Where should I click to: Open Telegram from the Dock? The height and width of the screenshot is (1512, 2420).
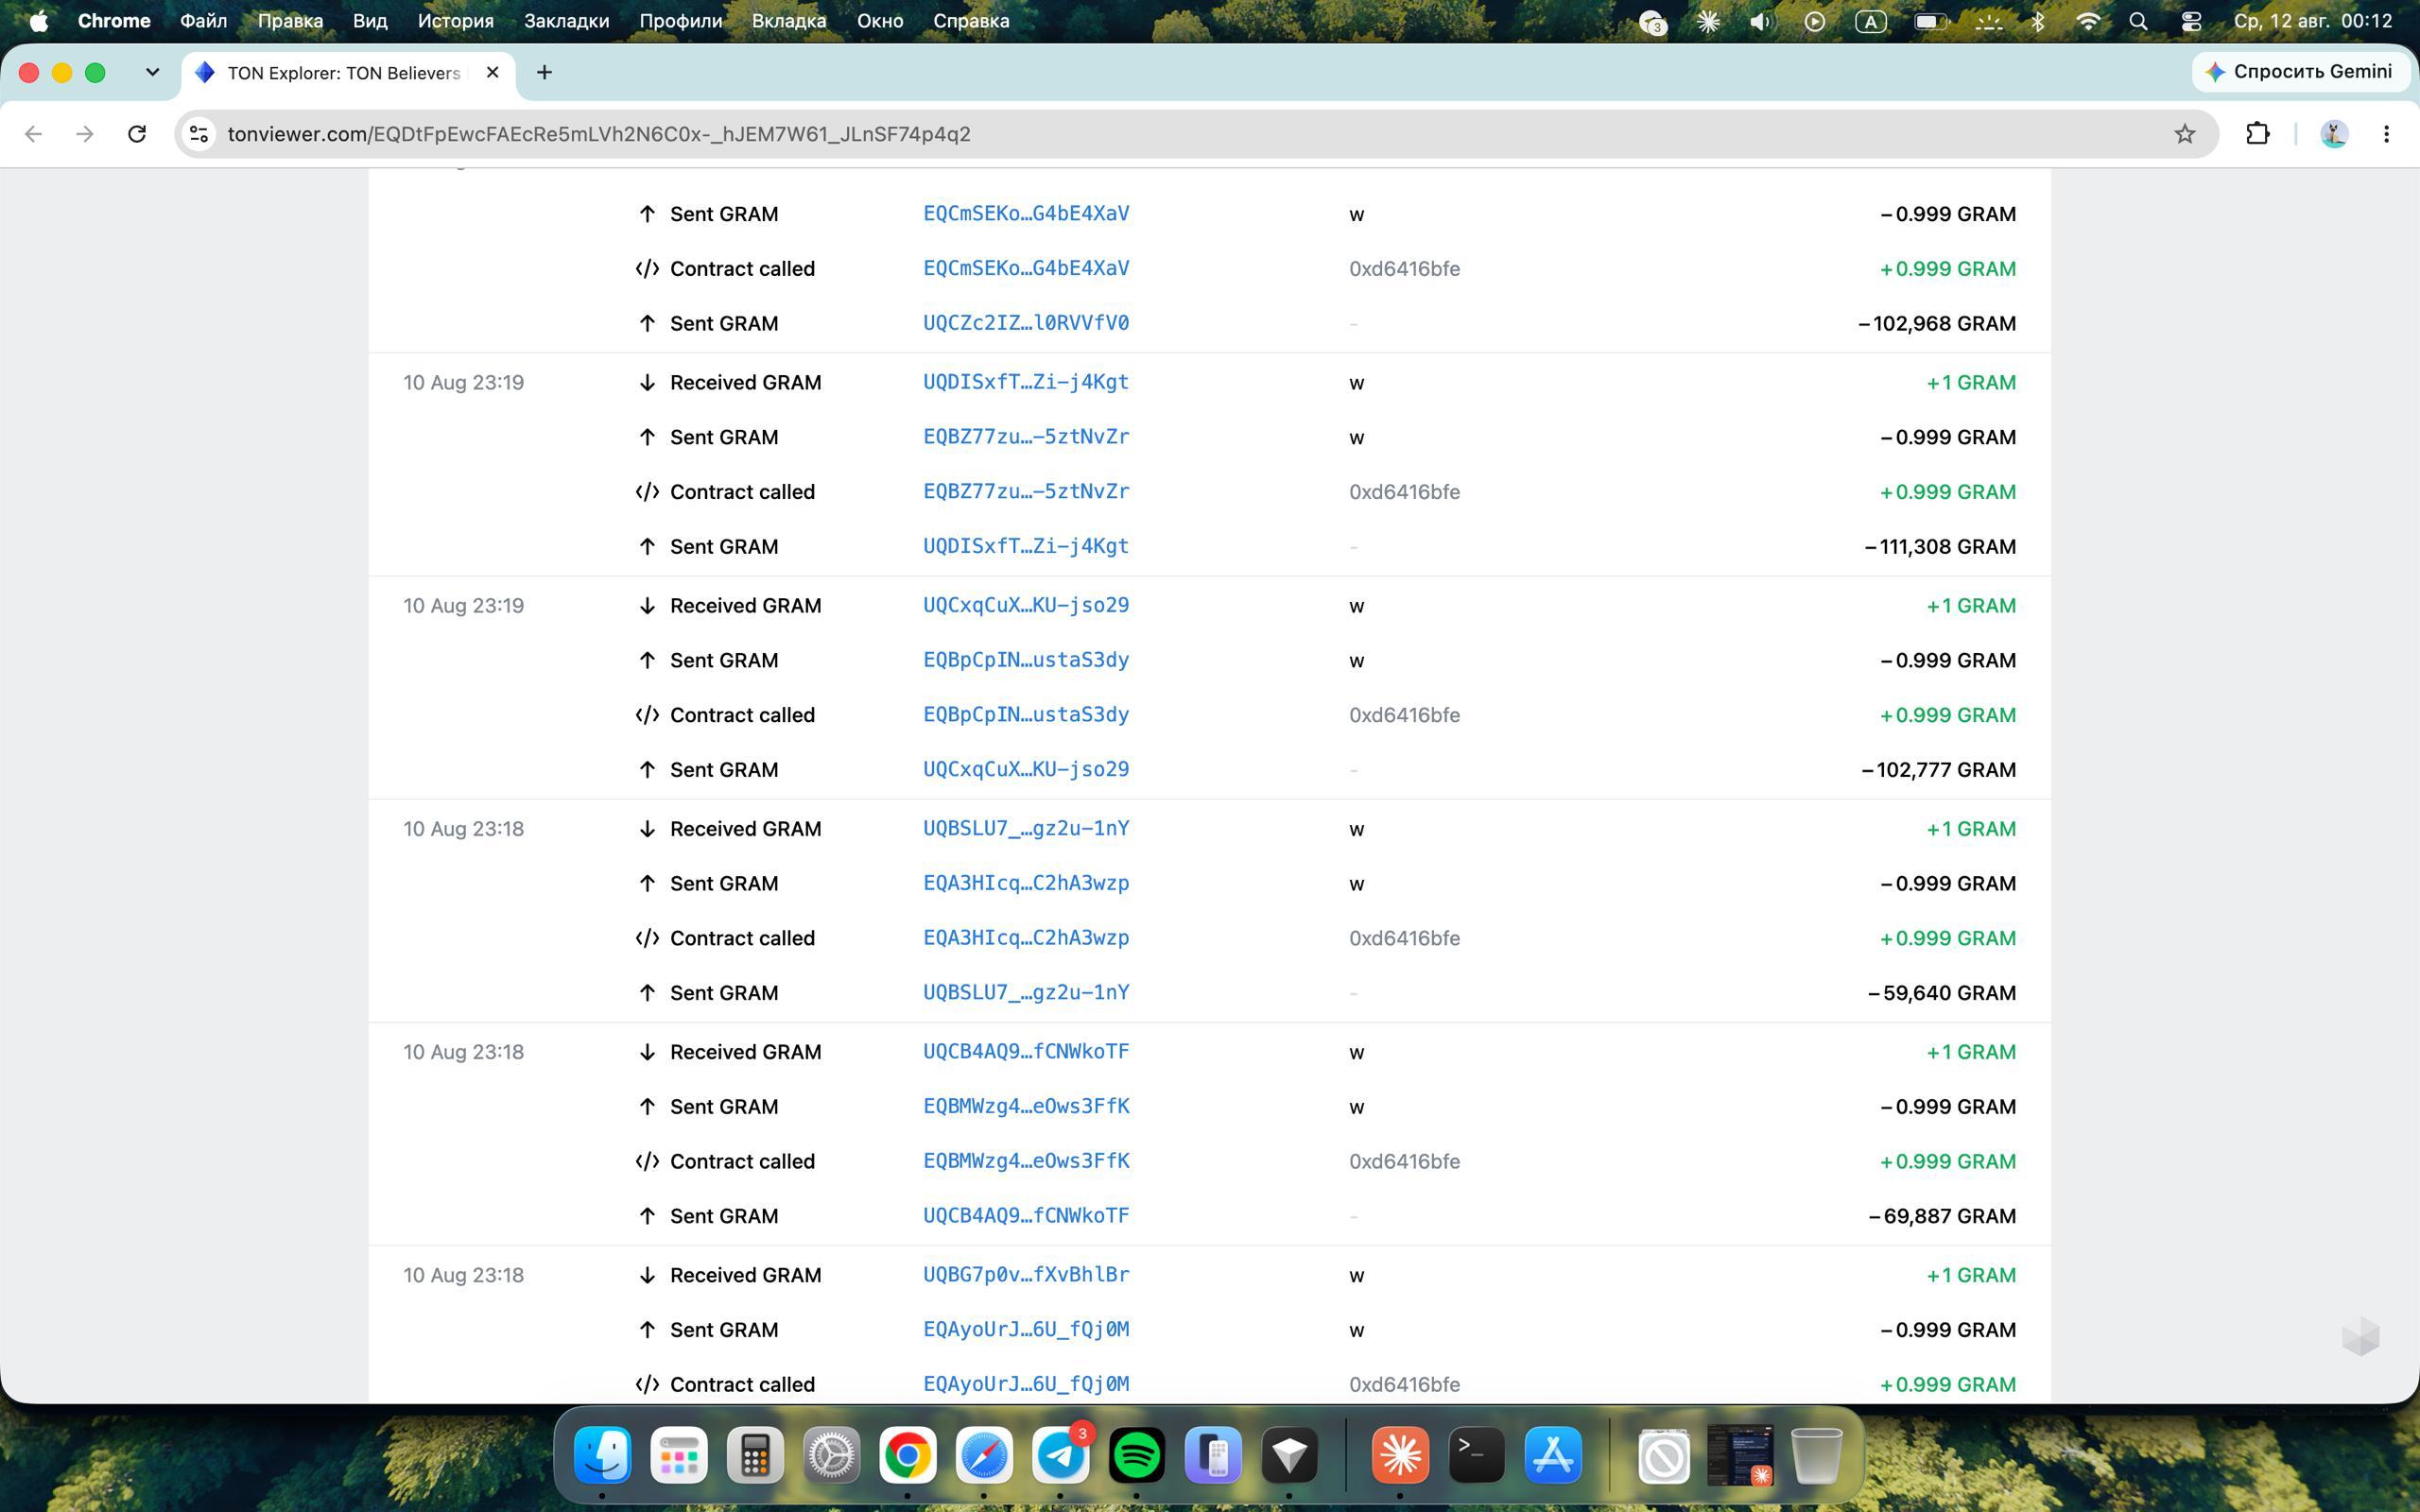coord(1060,1455)
